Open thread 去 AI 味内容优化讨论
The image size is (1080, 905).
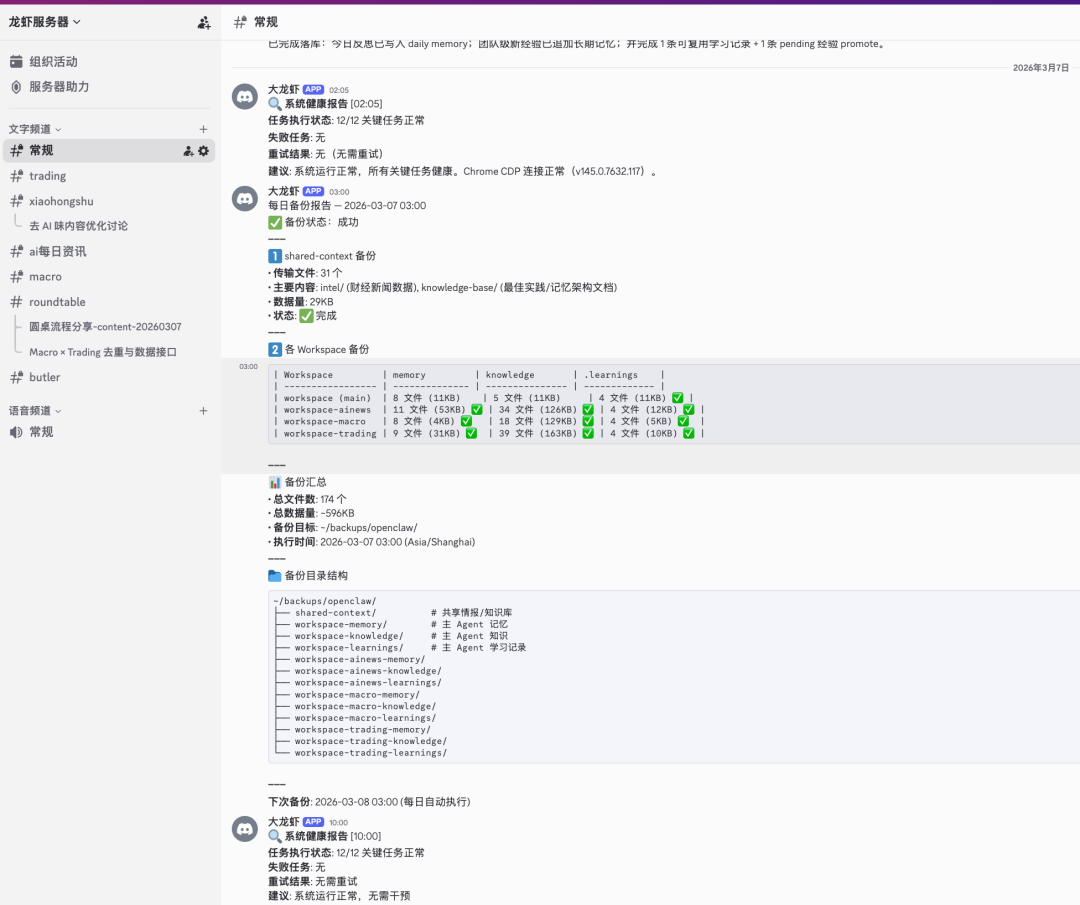78,226
